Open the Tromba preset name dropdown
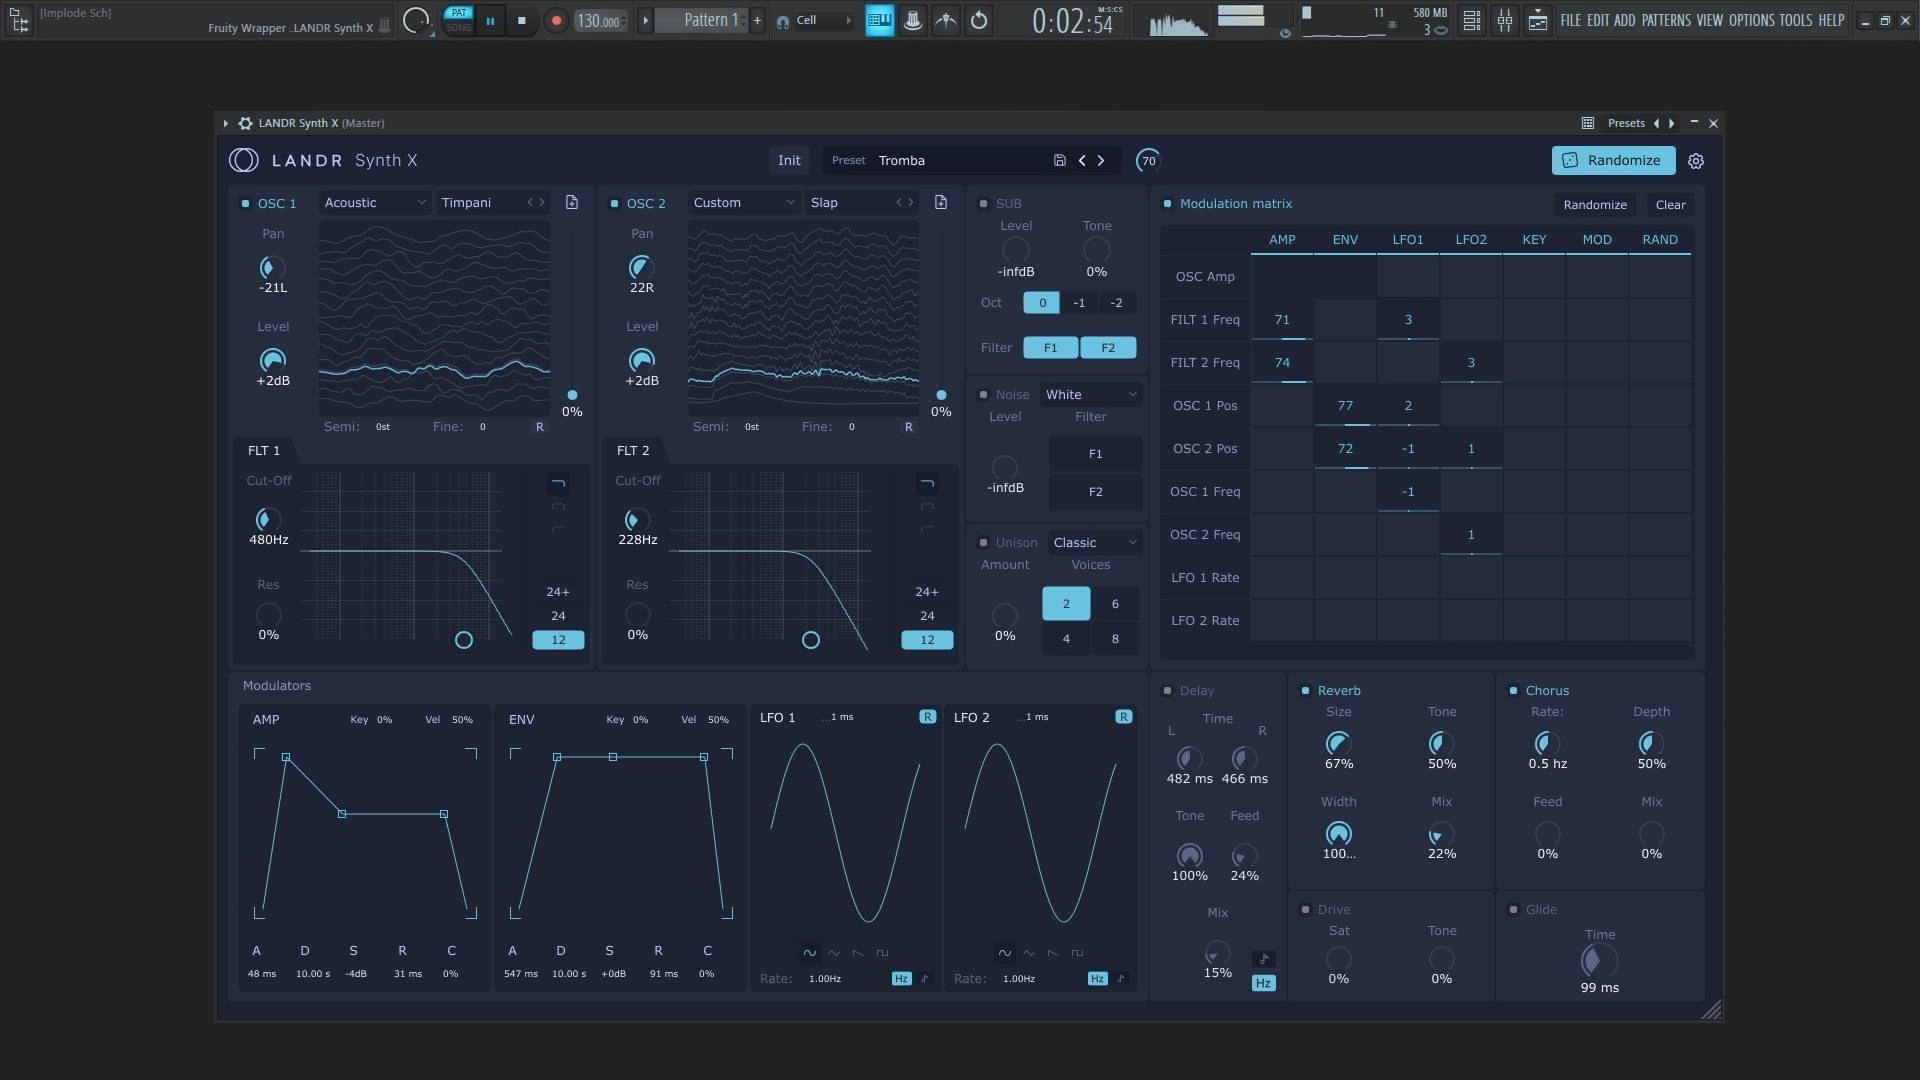This screenshot has height=1080, width=1920. point(935,160)
